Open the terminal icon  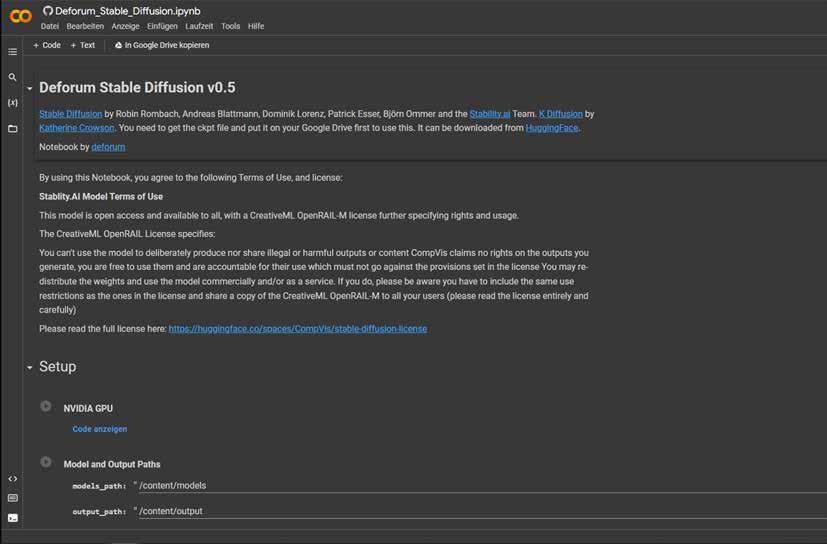[x=13, y=518]
